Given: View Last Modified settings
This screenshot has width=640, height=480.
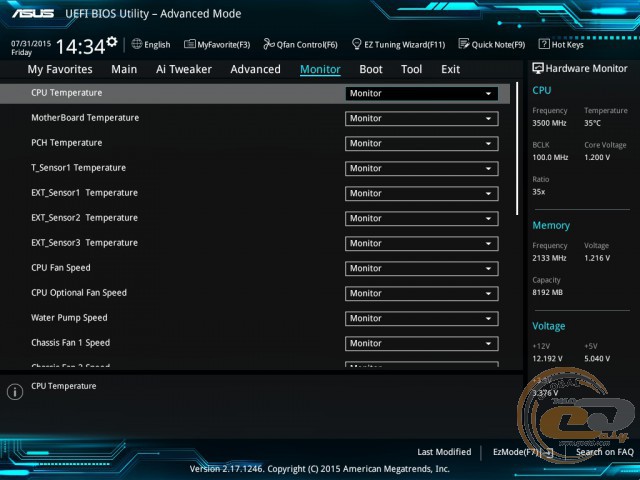Looking at the screenshot, I should point(444,452).
